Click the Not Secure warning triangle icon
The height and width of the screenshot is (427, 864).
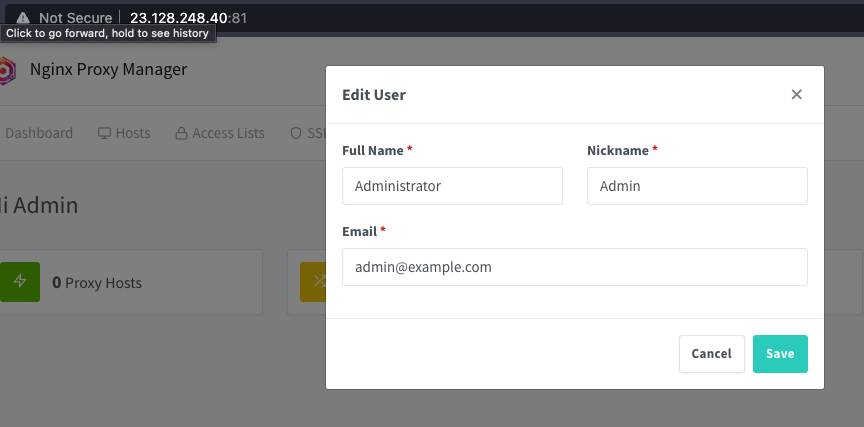point(23,18)
